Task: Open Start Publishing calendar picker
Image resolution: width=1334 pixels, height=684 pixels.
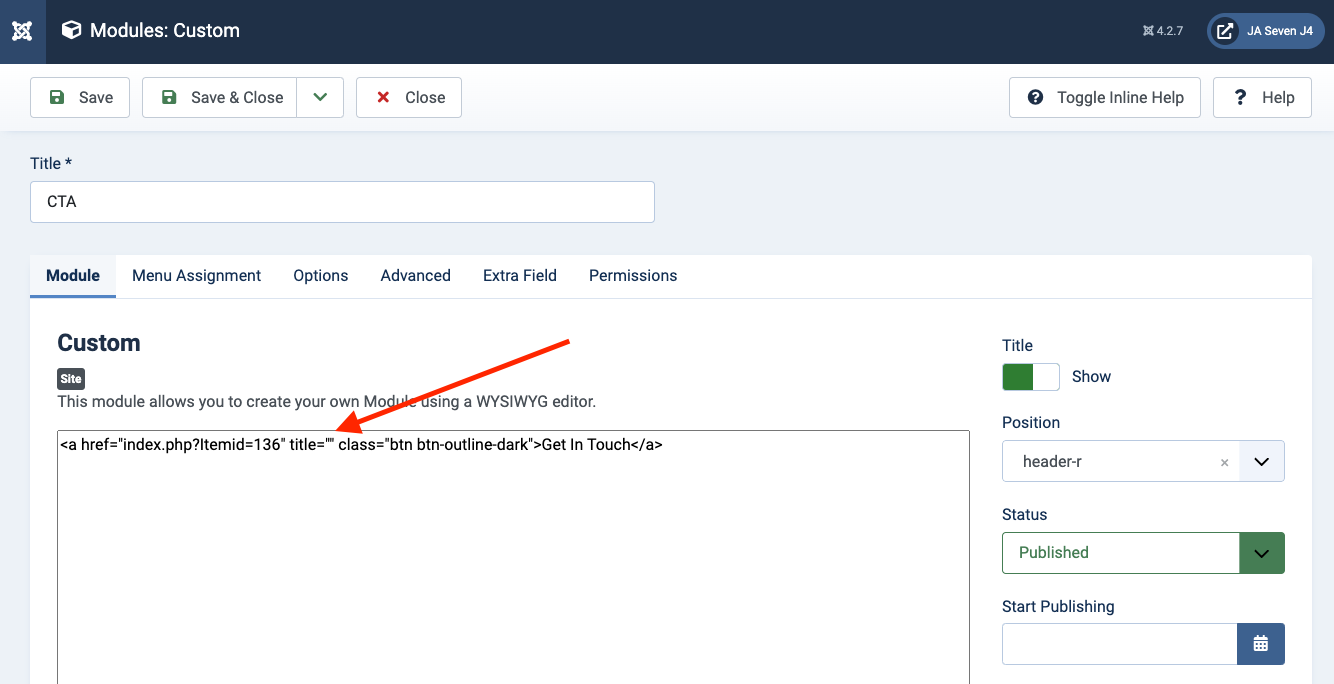Action: pos(1261,644)
